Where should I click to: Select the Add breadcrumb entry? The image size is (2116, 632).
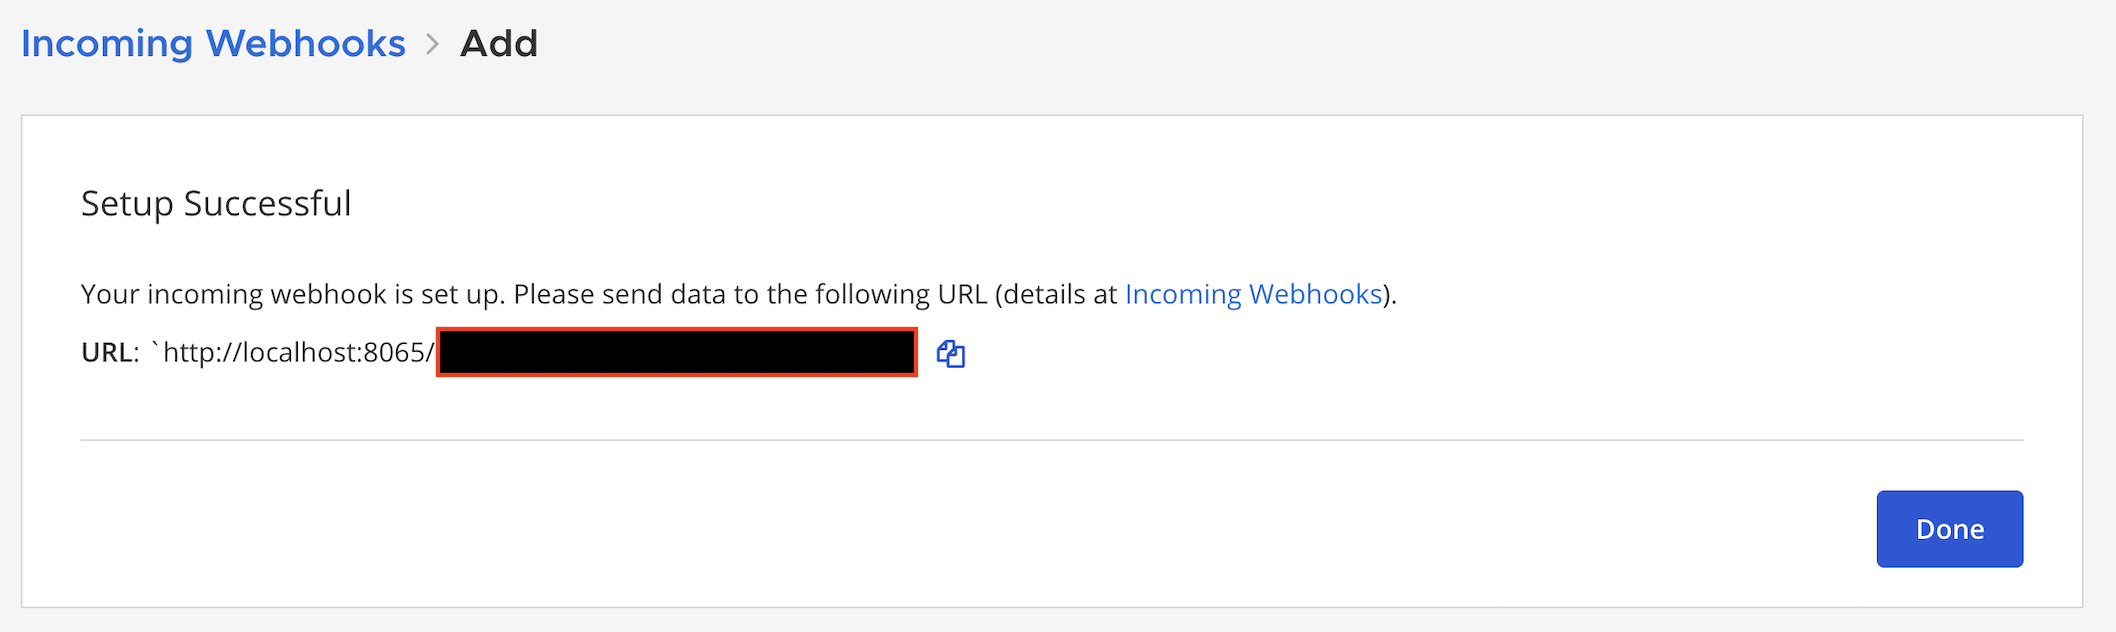click(498, 44)
